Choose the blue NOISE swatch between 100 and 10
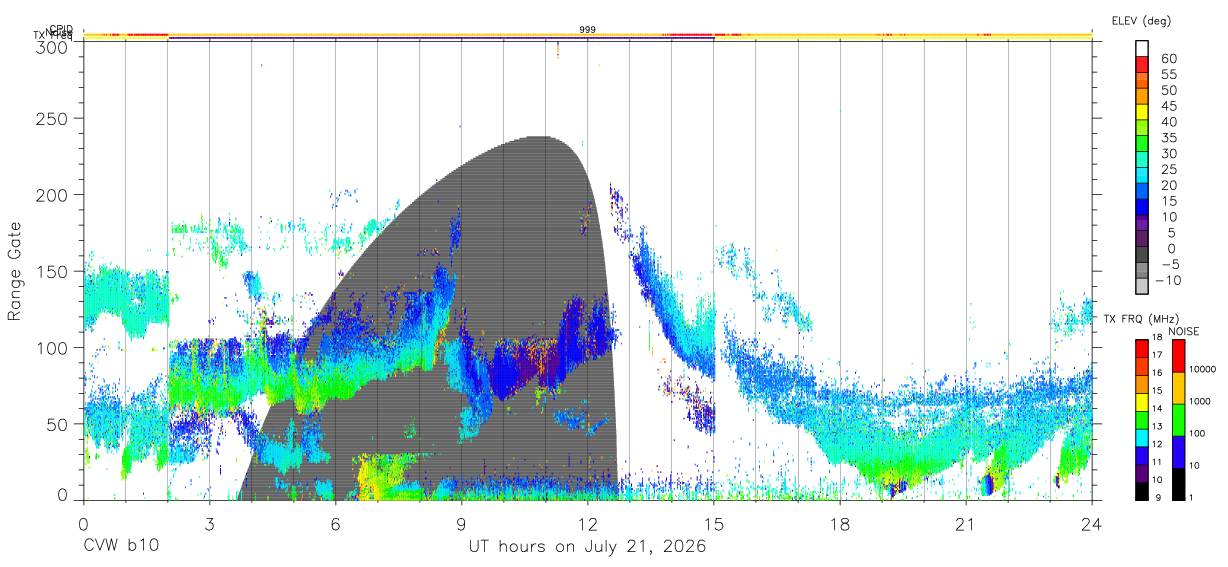Viewport: 1228px width, 567px height. pyautogui.click(x=1178, y=452)
